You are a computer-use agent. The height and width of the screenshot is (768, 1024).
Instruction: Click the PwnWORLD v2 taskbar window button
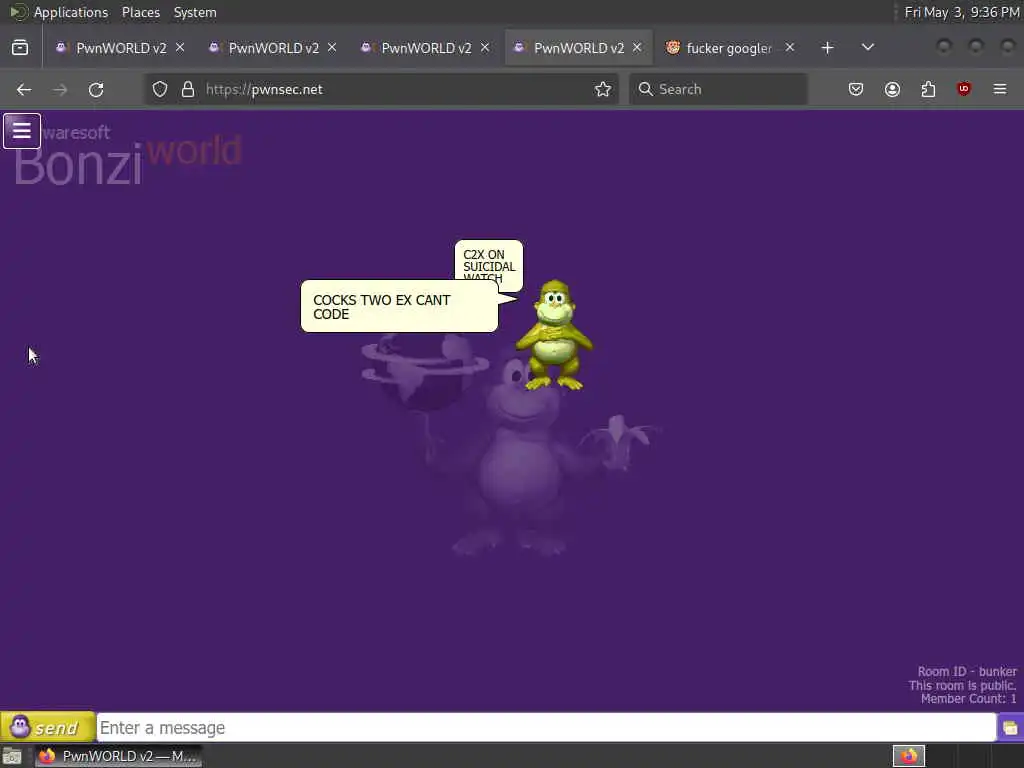coord(119,756)
